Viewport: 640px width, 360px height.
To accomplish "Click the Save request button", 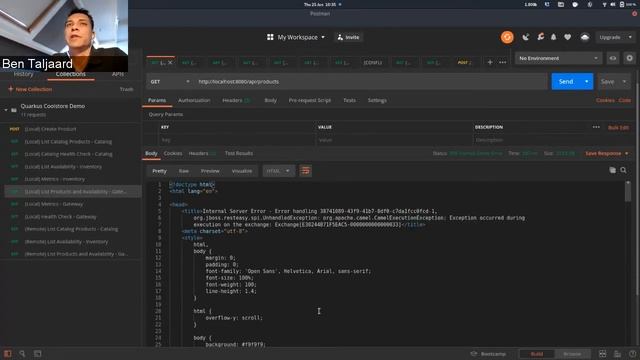I will coord(607,82).
